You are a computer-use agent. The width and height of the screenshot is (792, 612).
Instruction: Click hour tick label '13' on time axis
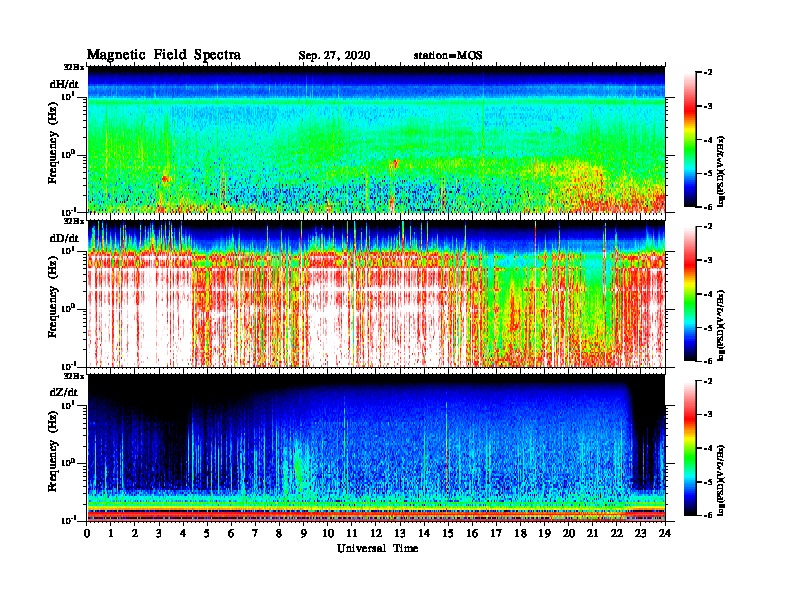(400, 533)
